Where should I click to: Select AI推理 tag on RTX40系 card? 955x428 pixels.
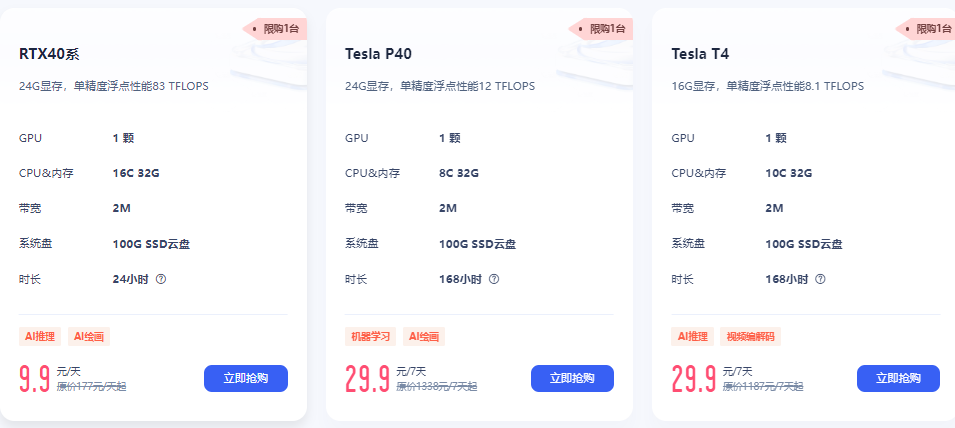coord(40,337)
